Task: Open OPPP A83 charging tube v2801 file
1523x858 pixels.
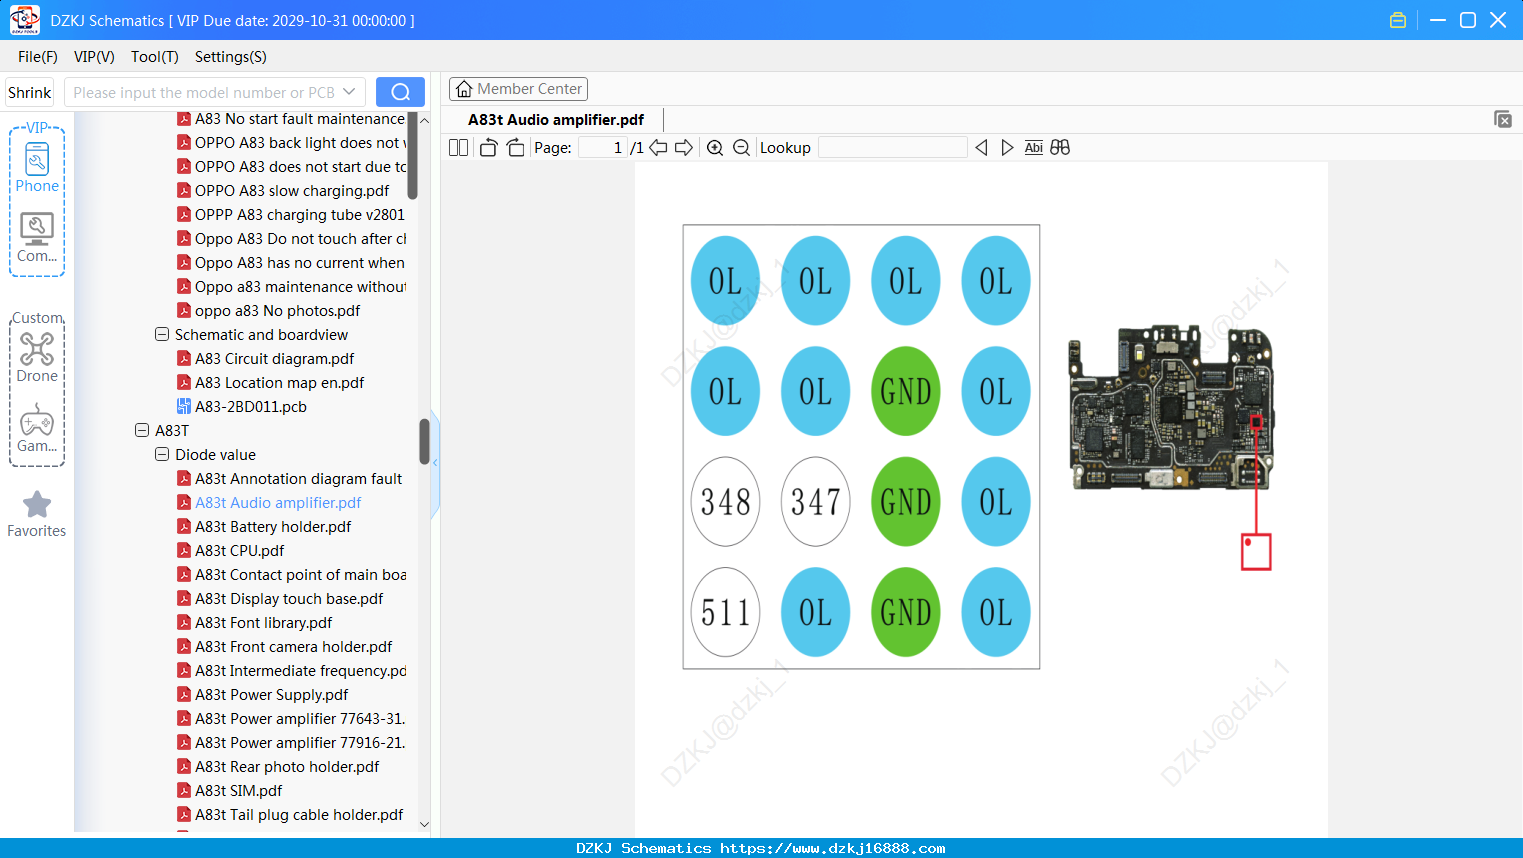Action: pos(299,215)
